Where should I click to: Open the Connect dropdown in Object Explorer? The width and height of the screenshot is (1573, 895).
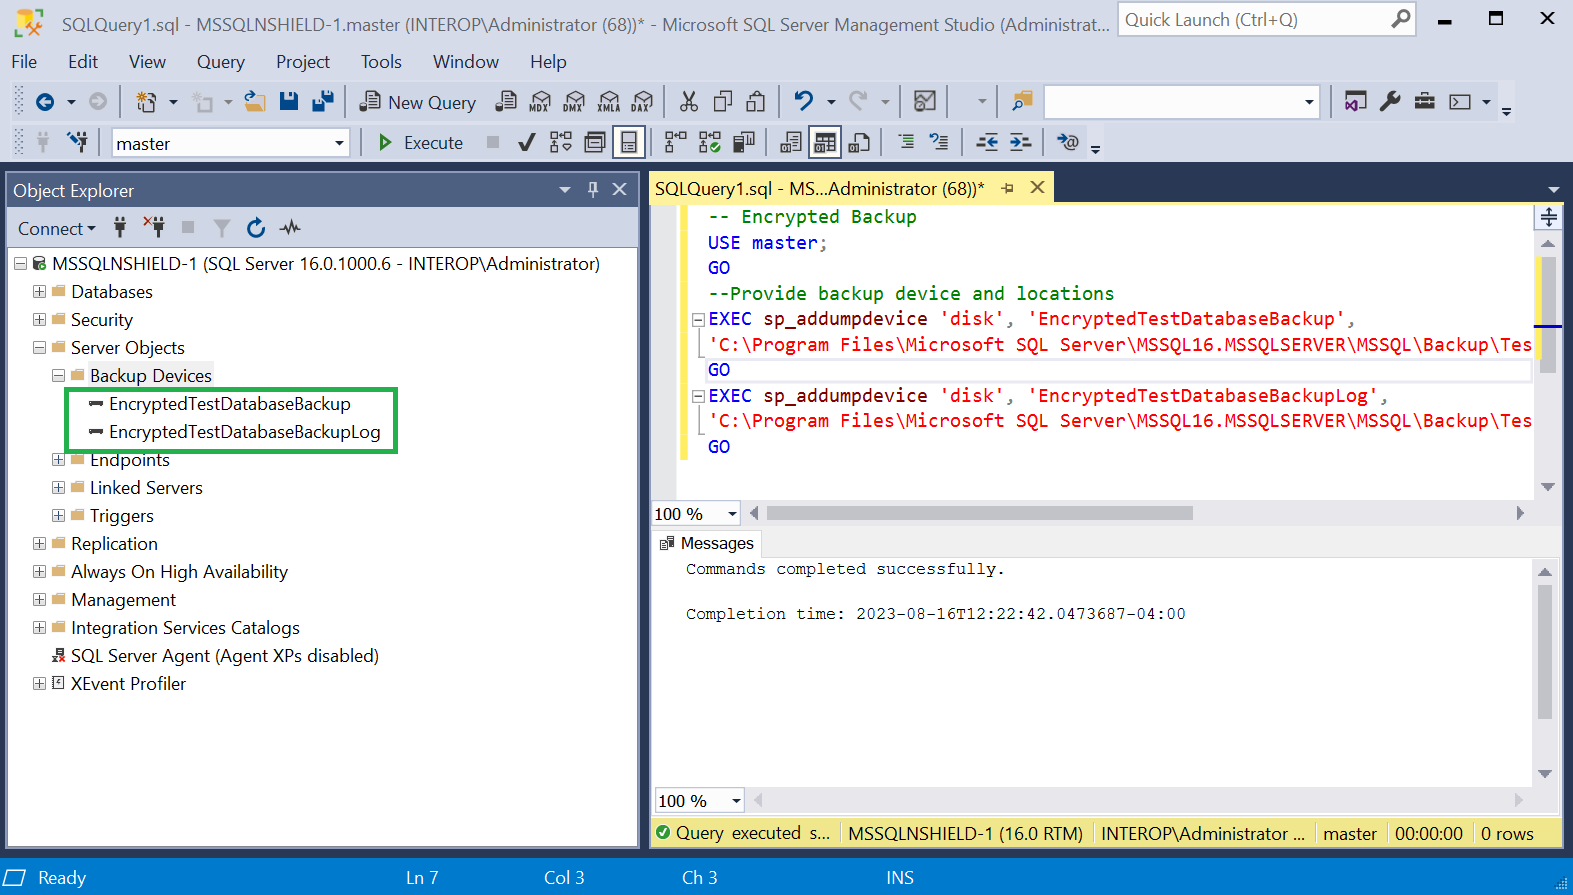pos(57,228)
